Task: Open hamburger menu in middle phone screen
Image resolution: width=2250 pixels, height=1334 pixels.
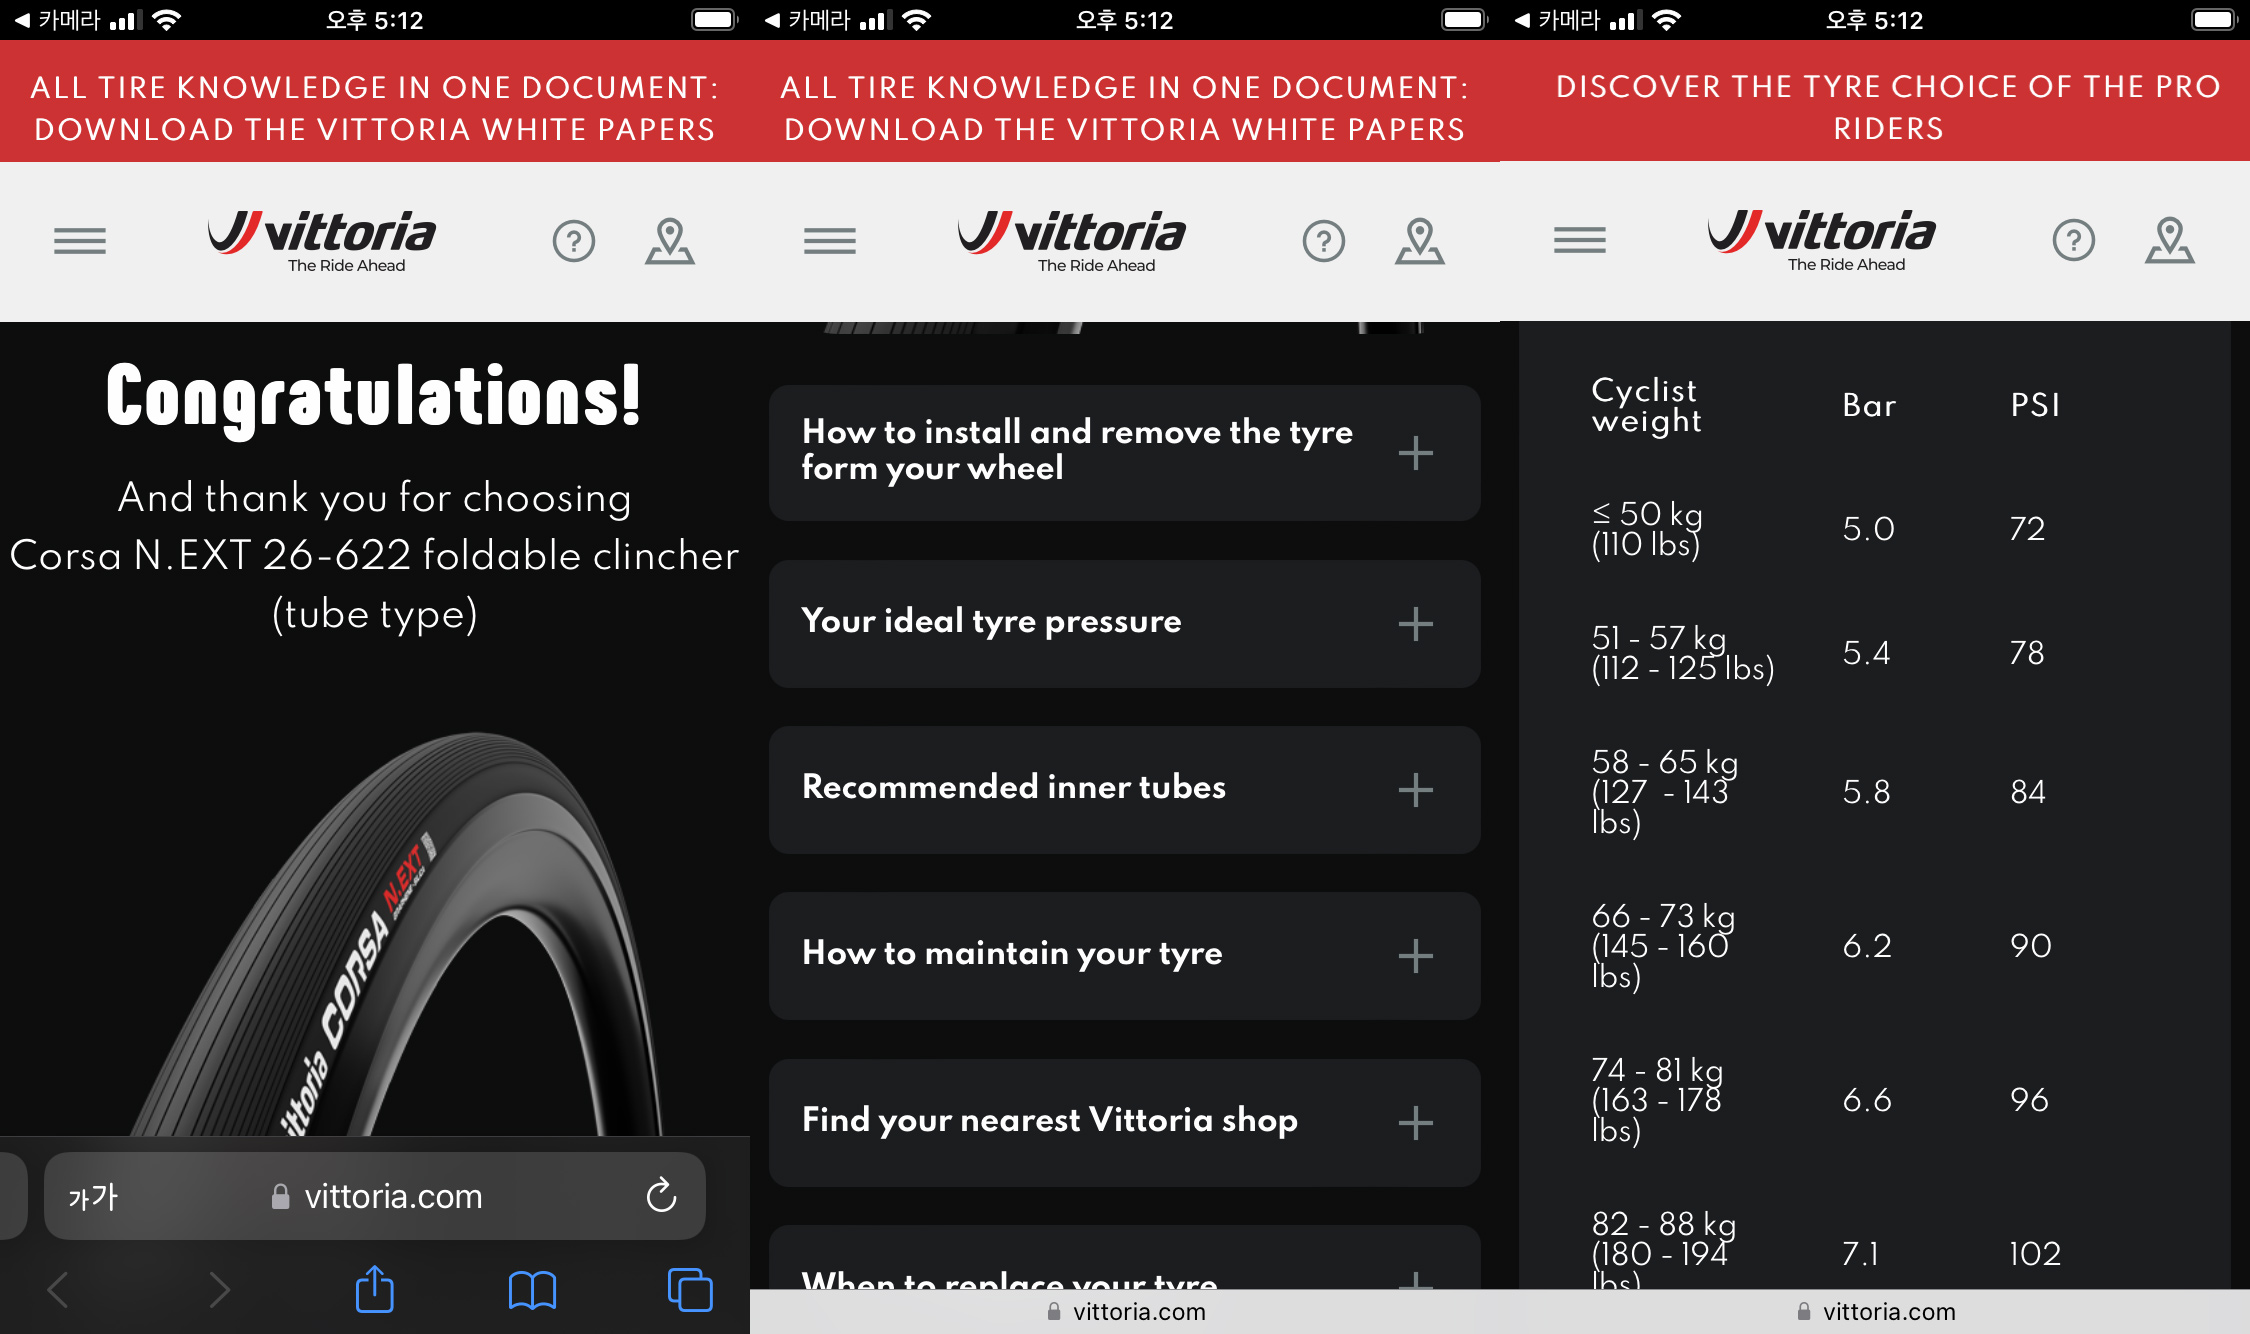Action: pos(830,241)
